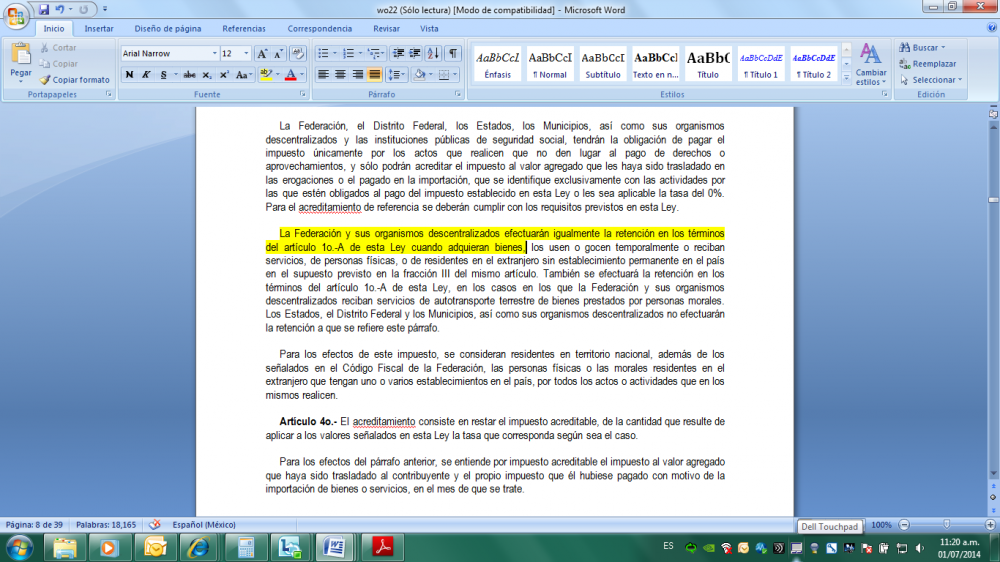1000x562 pixels.
Task: Zoom out with the minus button
Action: (904, 524)
